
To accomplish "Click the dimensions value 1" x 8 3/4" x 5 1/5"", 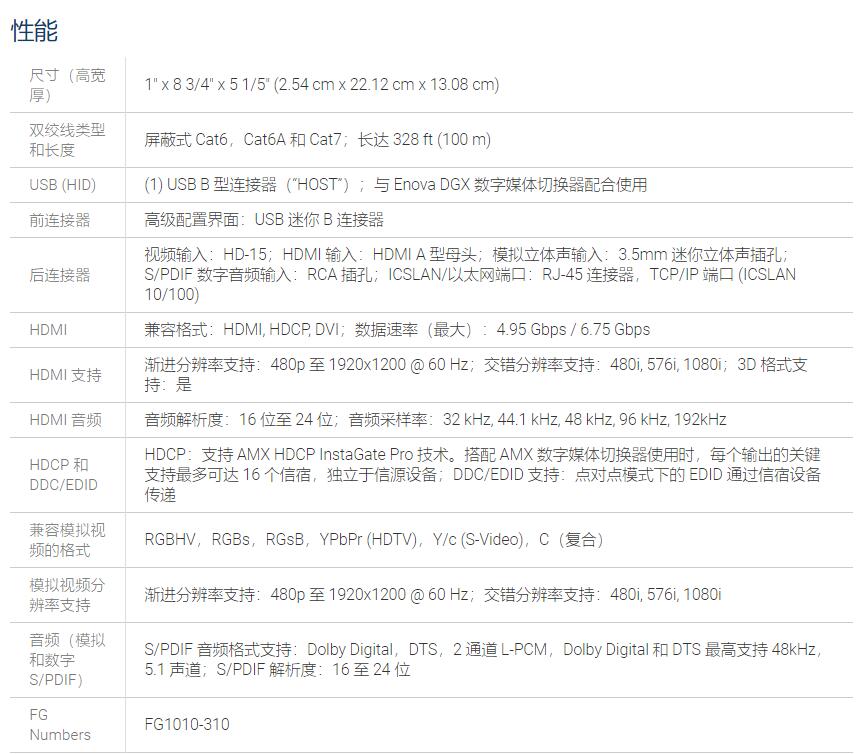I will click(x=322, y=85).
